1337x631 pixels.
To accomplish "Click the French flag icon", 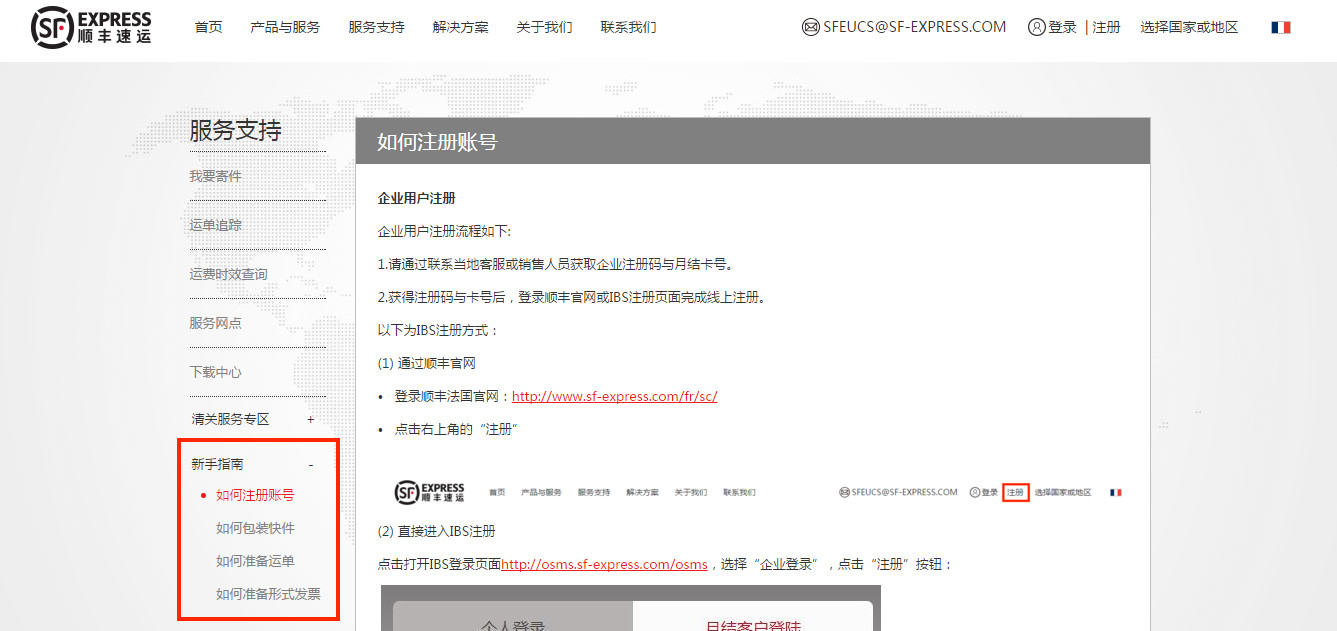I will tap(1281, 27).
